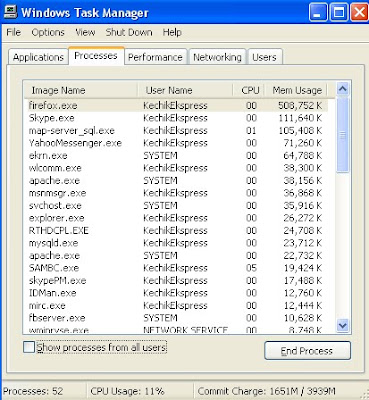Viewport: 369px width, 400px height.
Task: Select the map-server_sql.exe process
Action: point(176,131)
